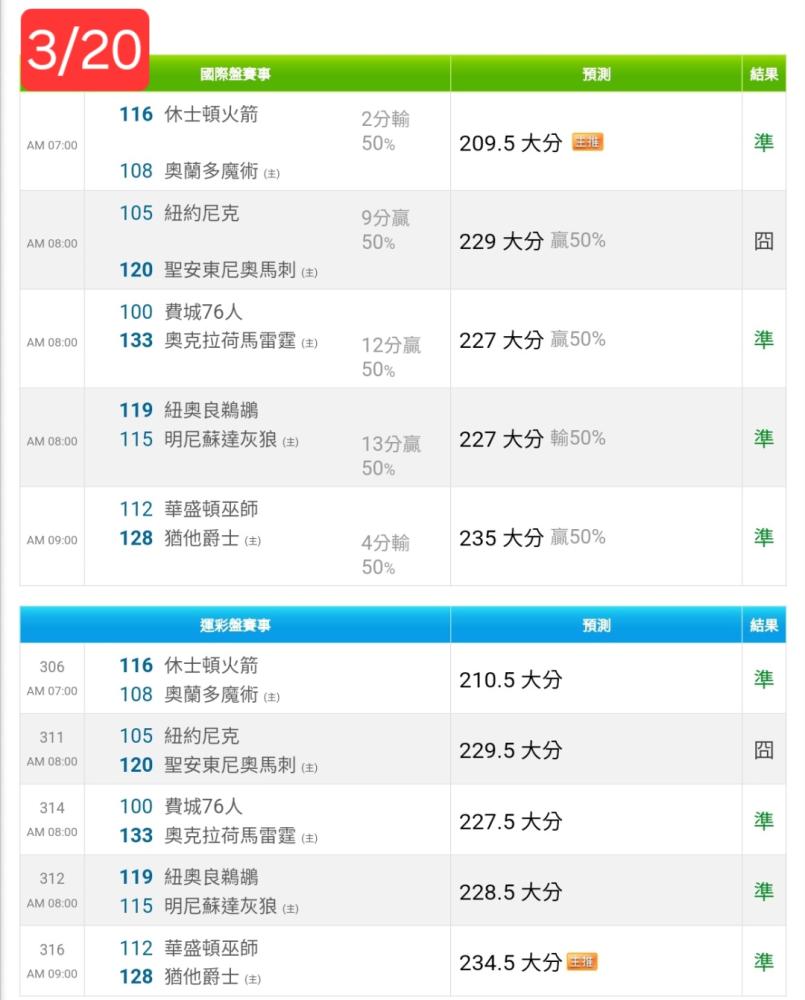The width and height of the screenshot is (805, 1000).
Task: Click the orange 主推 badge beside 234.5 大分
Action: [581, 961]
